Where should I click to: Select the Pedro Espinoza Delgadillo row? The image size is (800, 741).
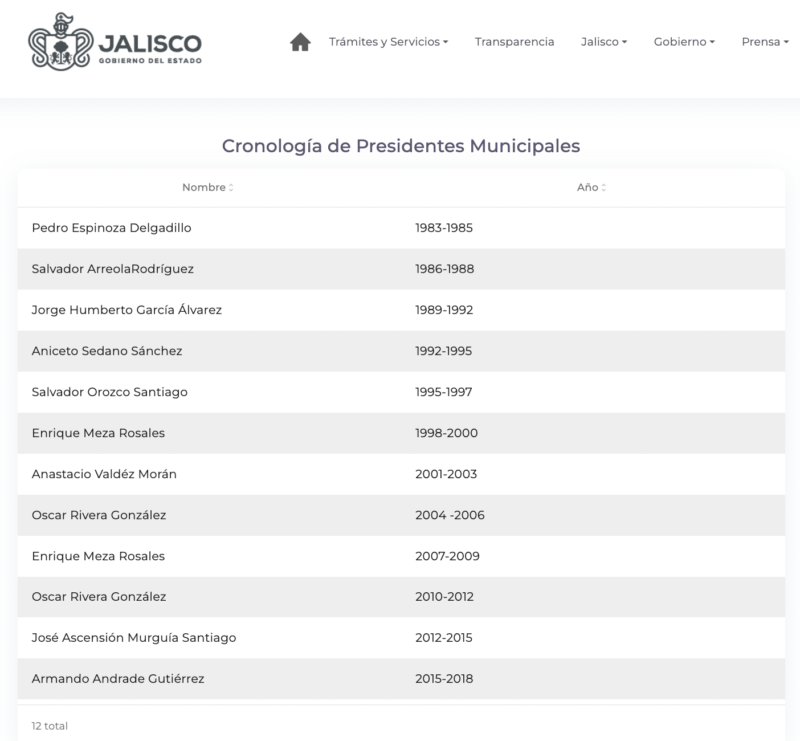coord(111,228)
